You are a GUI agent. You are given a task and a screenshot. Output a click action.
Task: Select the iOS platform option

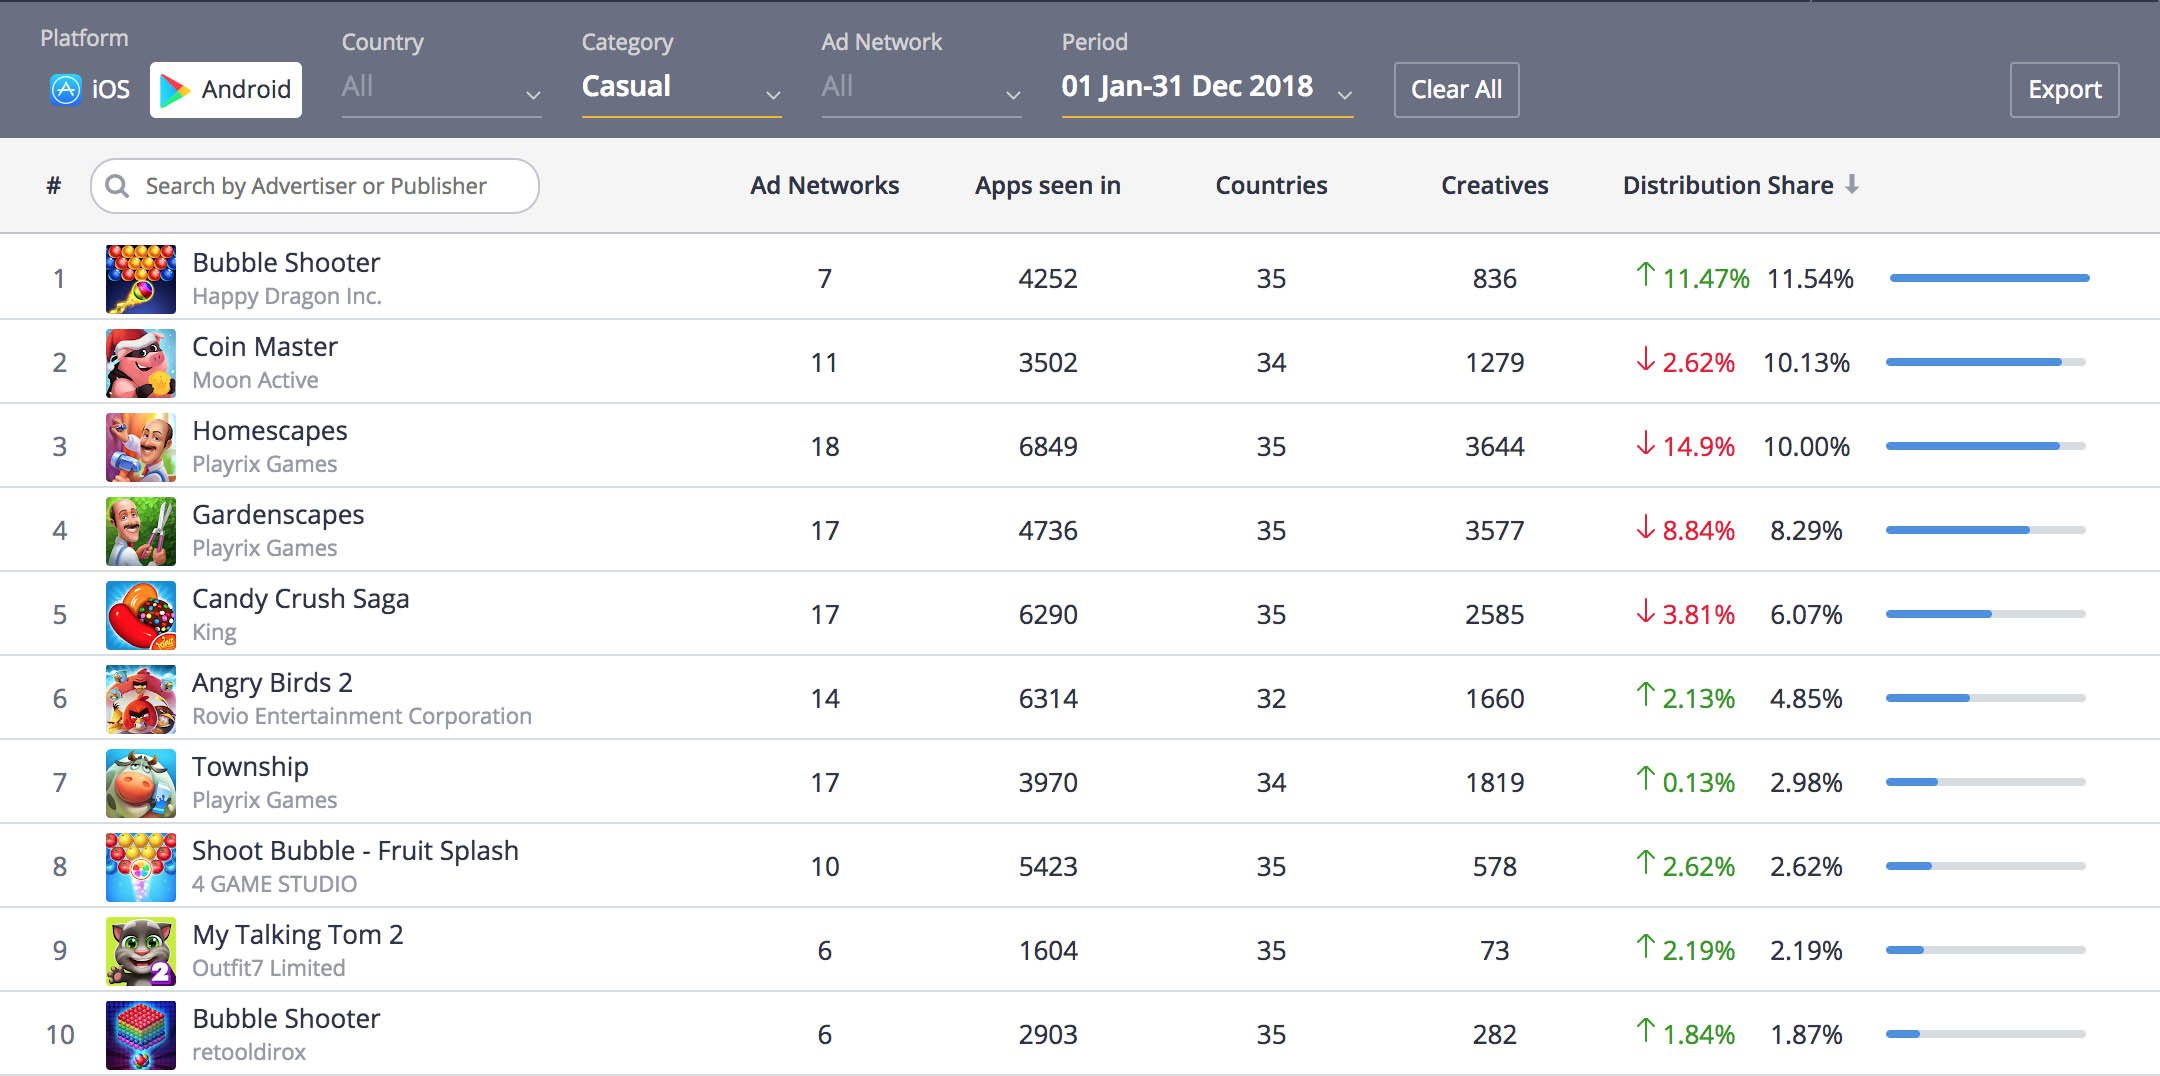(x=90, y=90)
